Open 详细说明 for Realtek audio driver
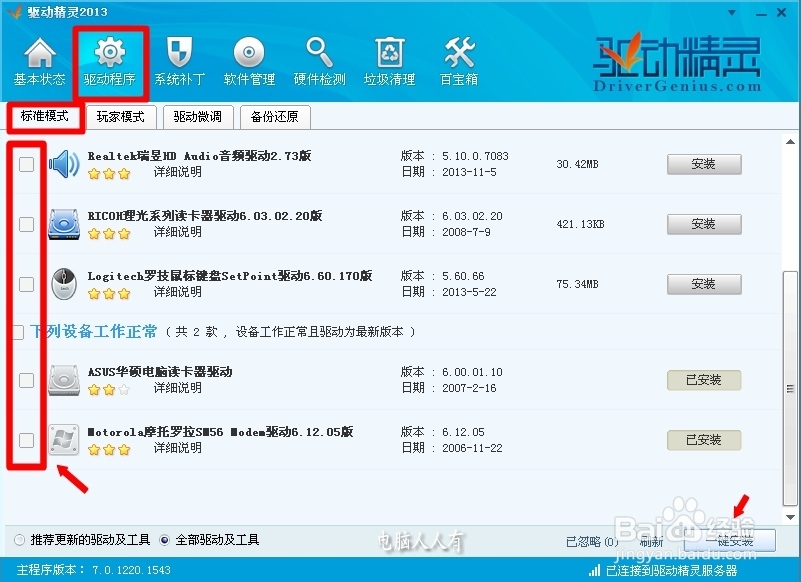 click(178, 172)
